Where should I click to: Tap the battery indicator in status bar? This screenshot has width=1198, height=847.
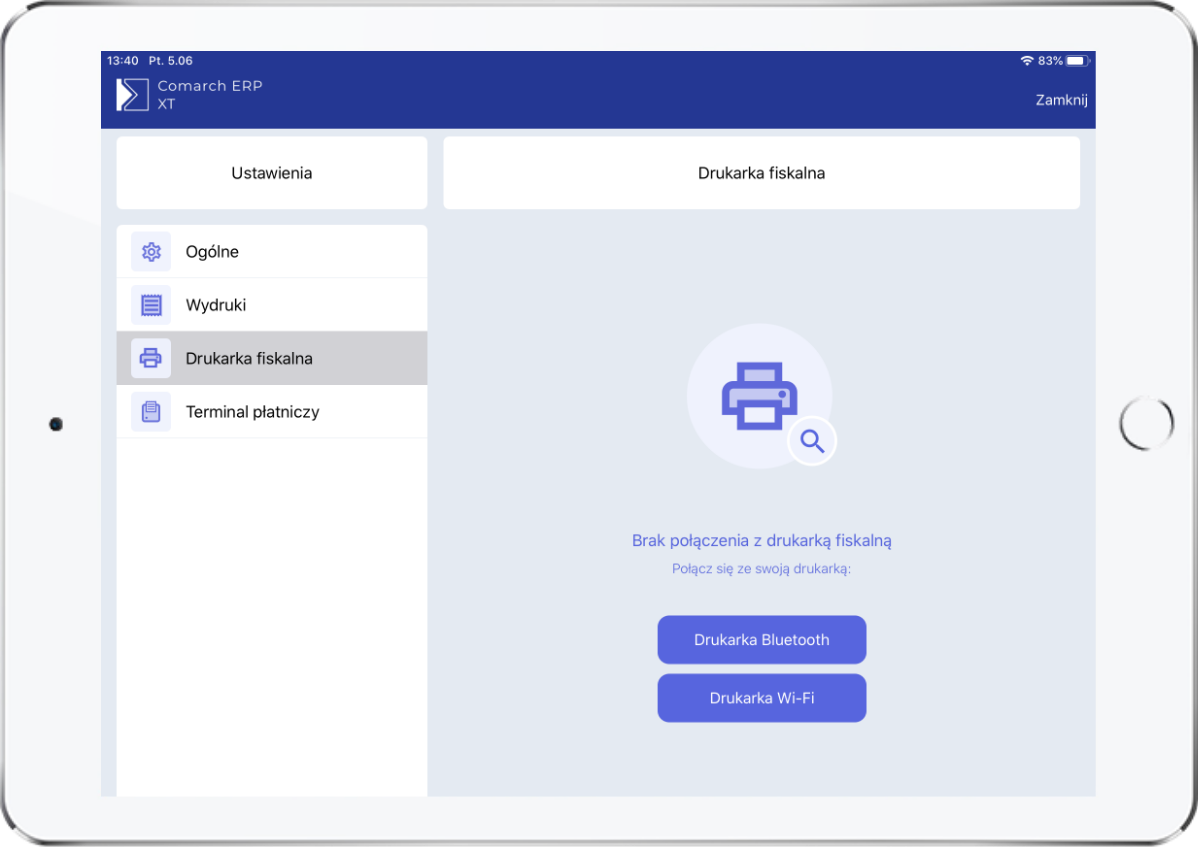click(x=1077, y=61)
